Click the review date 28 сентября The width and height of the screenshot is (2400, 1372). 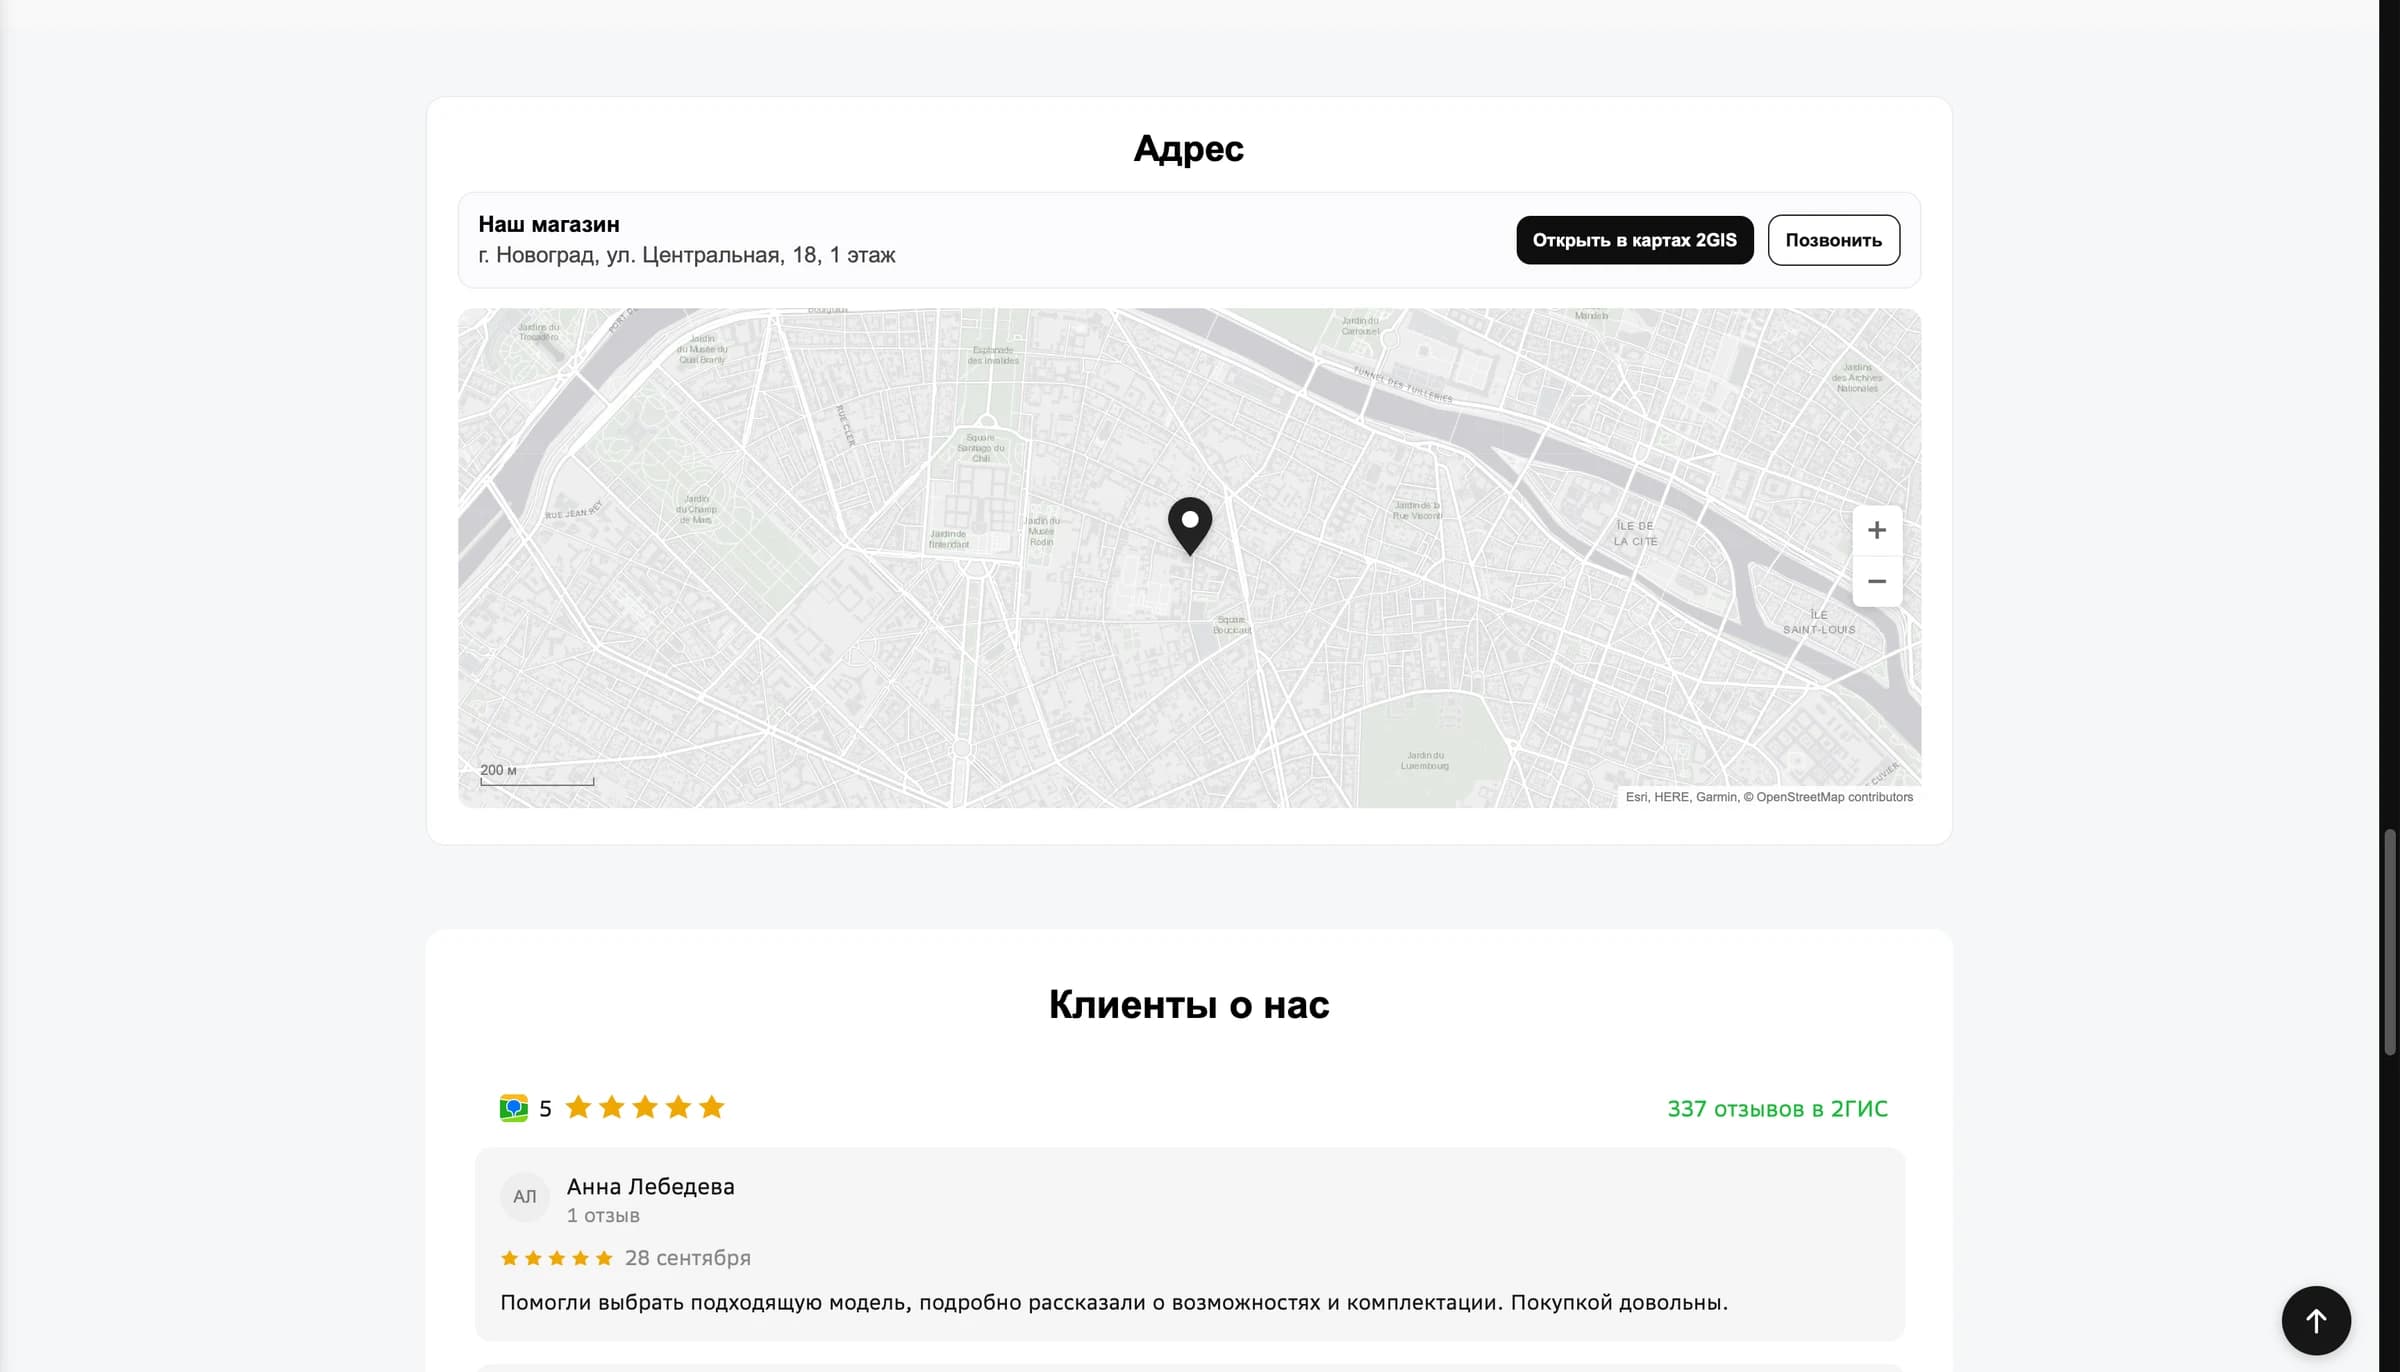687,1258
